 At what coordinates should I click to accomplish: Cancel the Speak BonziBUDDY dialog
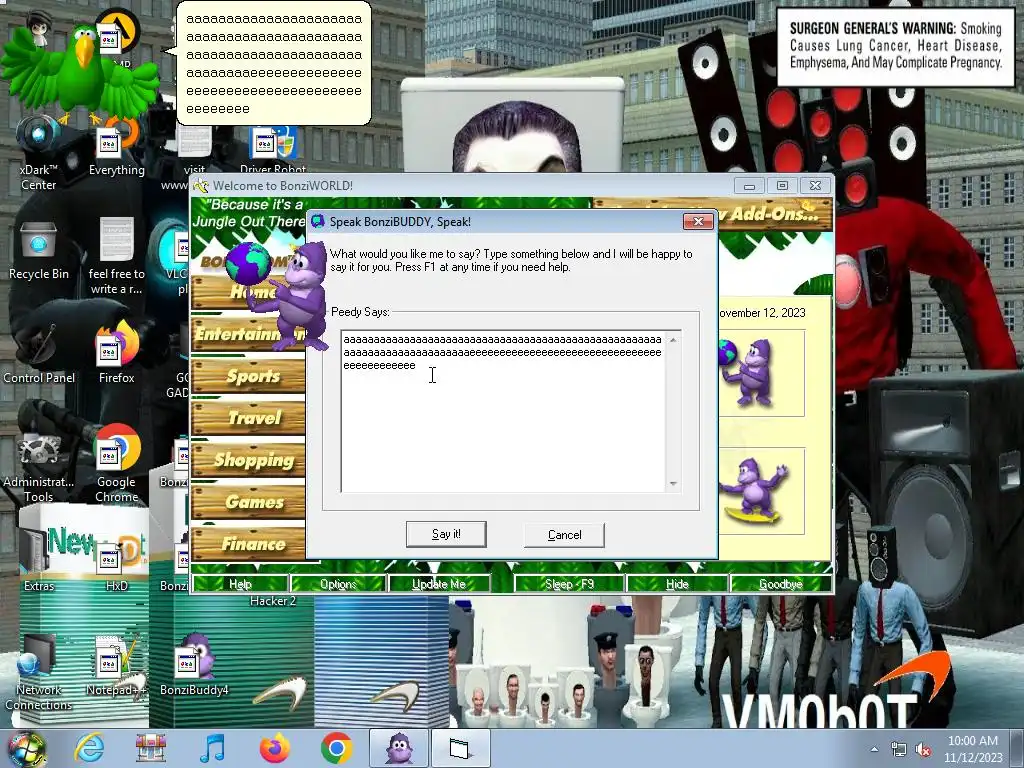tap(564, 535)
